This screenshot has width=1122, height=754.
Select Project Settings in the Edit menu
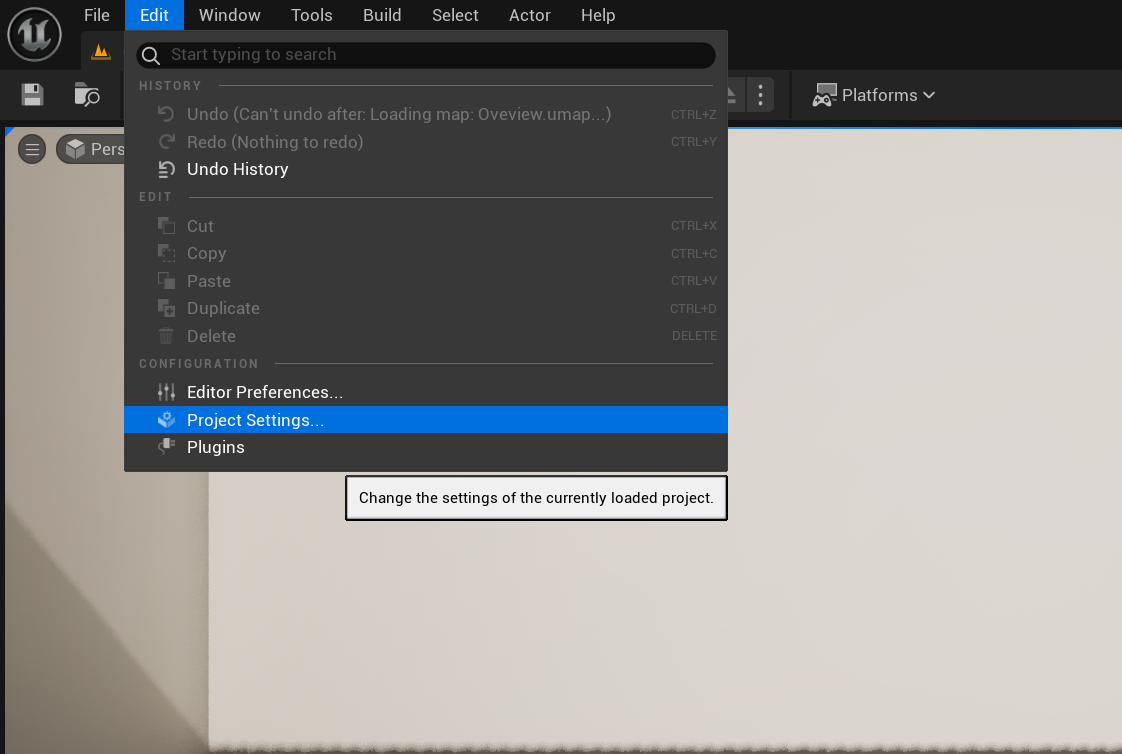(255, 419)
